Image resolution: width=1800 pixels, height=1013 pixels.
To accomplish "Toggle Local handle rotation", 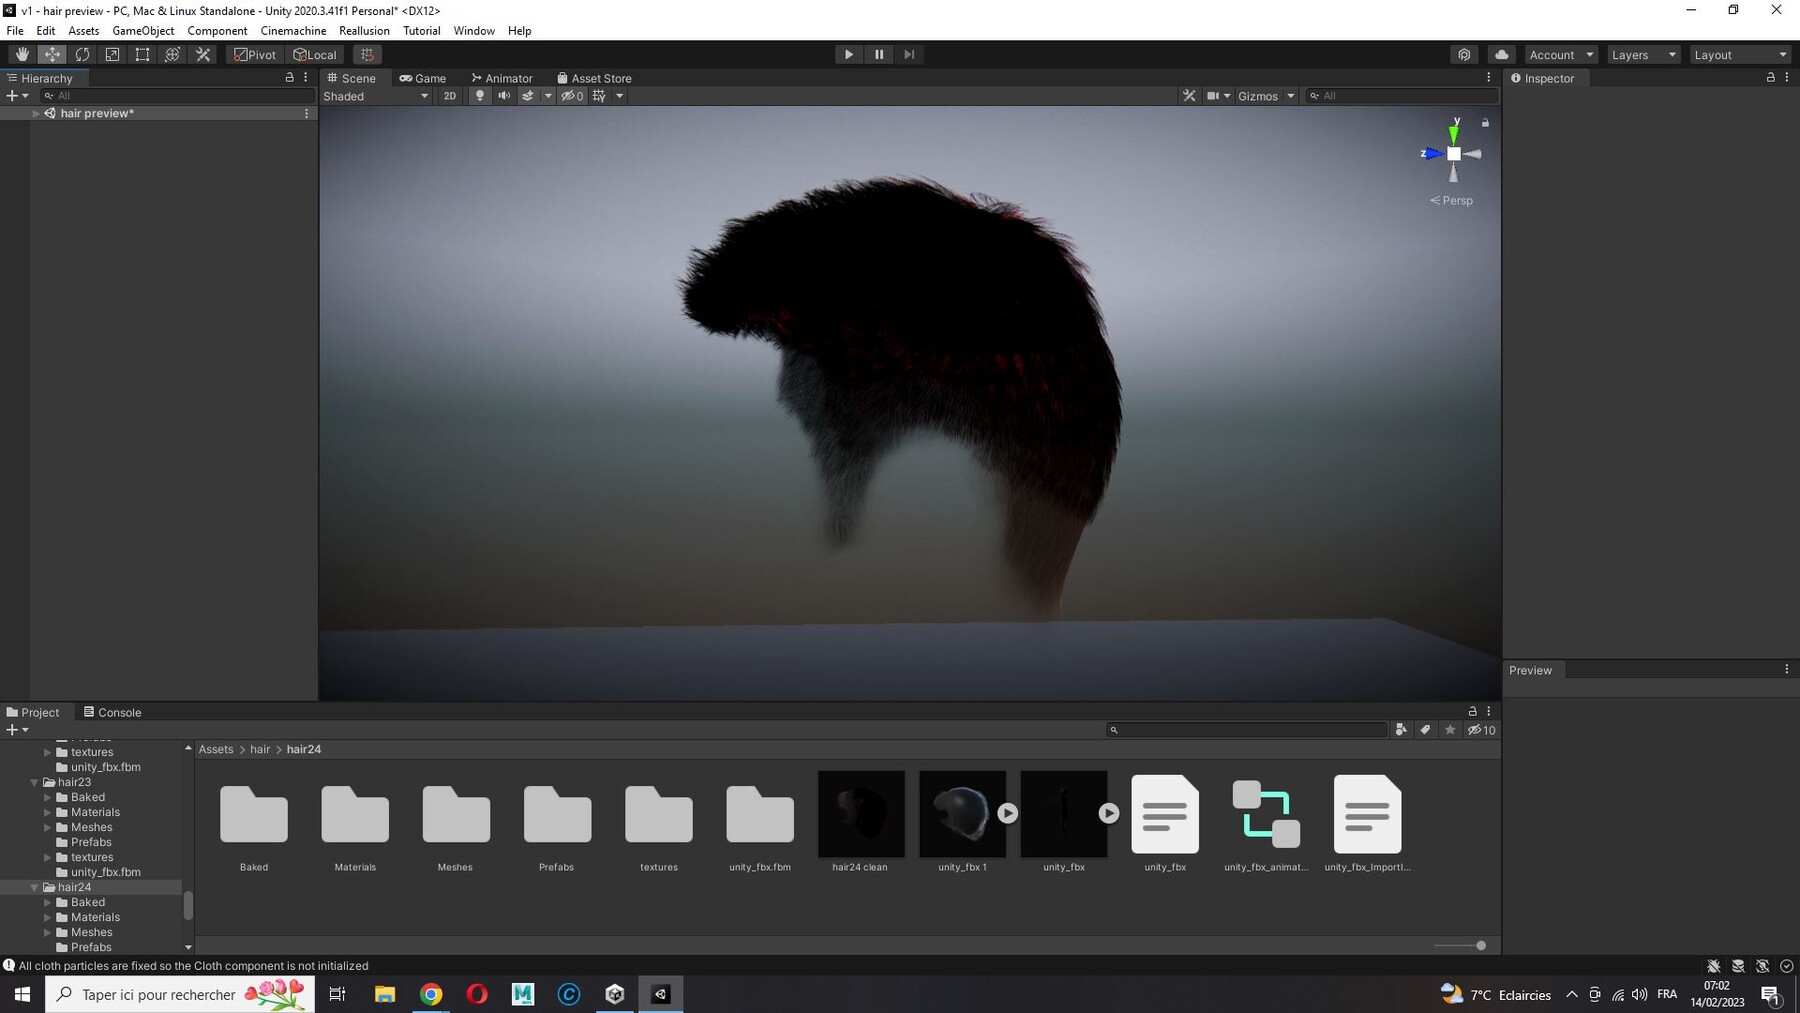I will point(315,55).
